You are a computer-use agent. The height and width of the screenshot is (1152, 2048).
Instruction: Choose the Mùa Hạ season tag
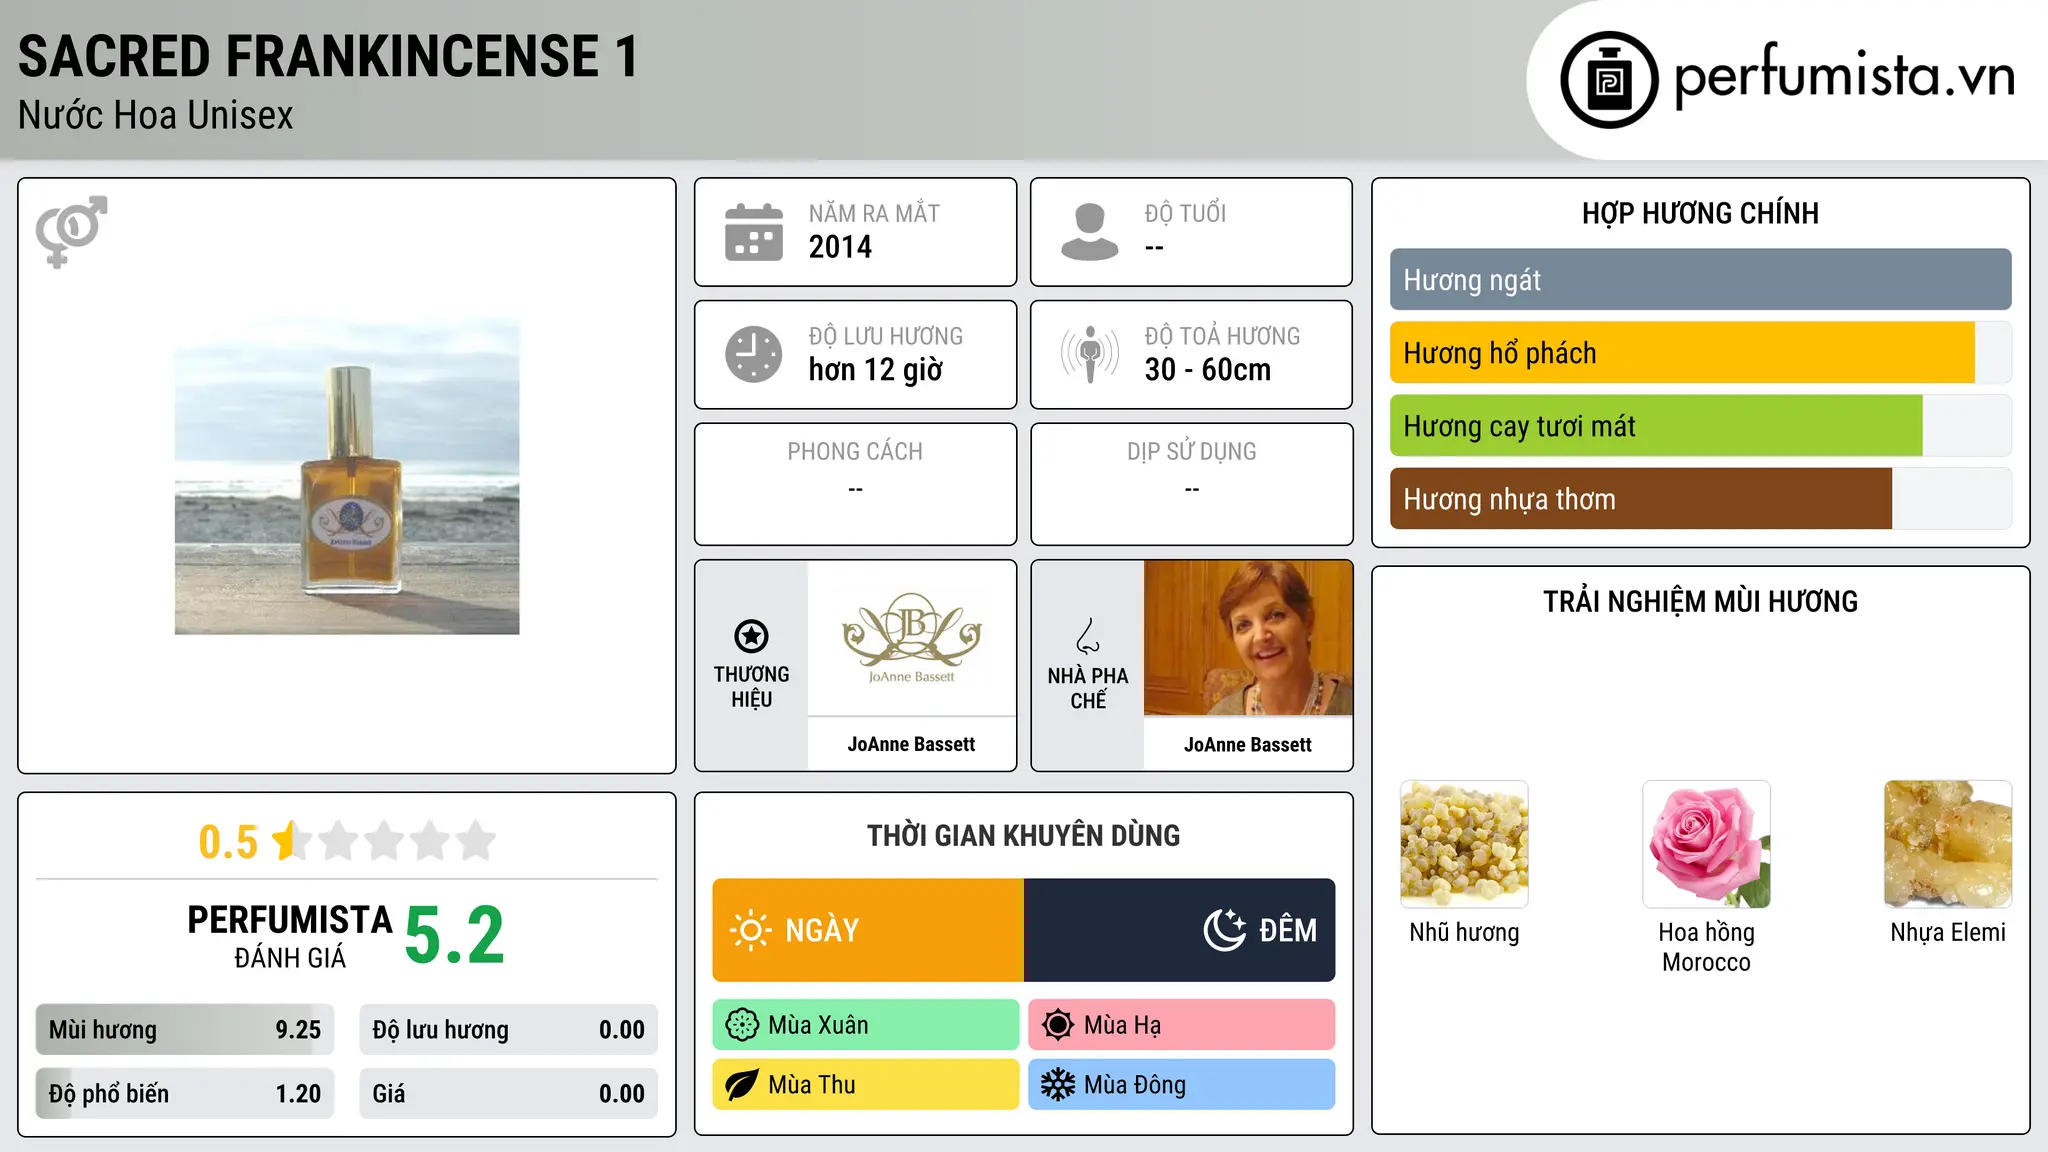pyautogui.click(x=1182, y=1025)
